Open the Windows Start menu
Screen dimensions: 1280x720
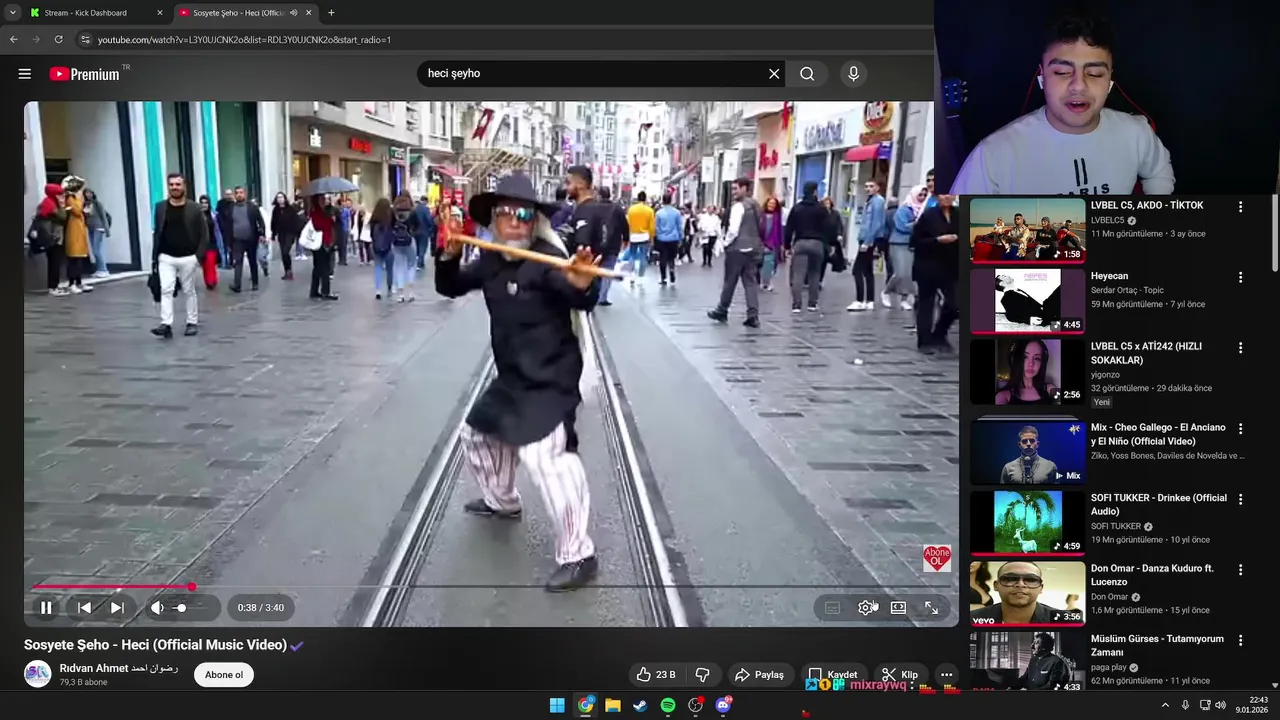point(557,705)
